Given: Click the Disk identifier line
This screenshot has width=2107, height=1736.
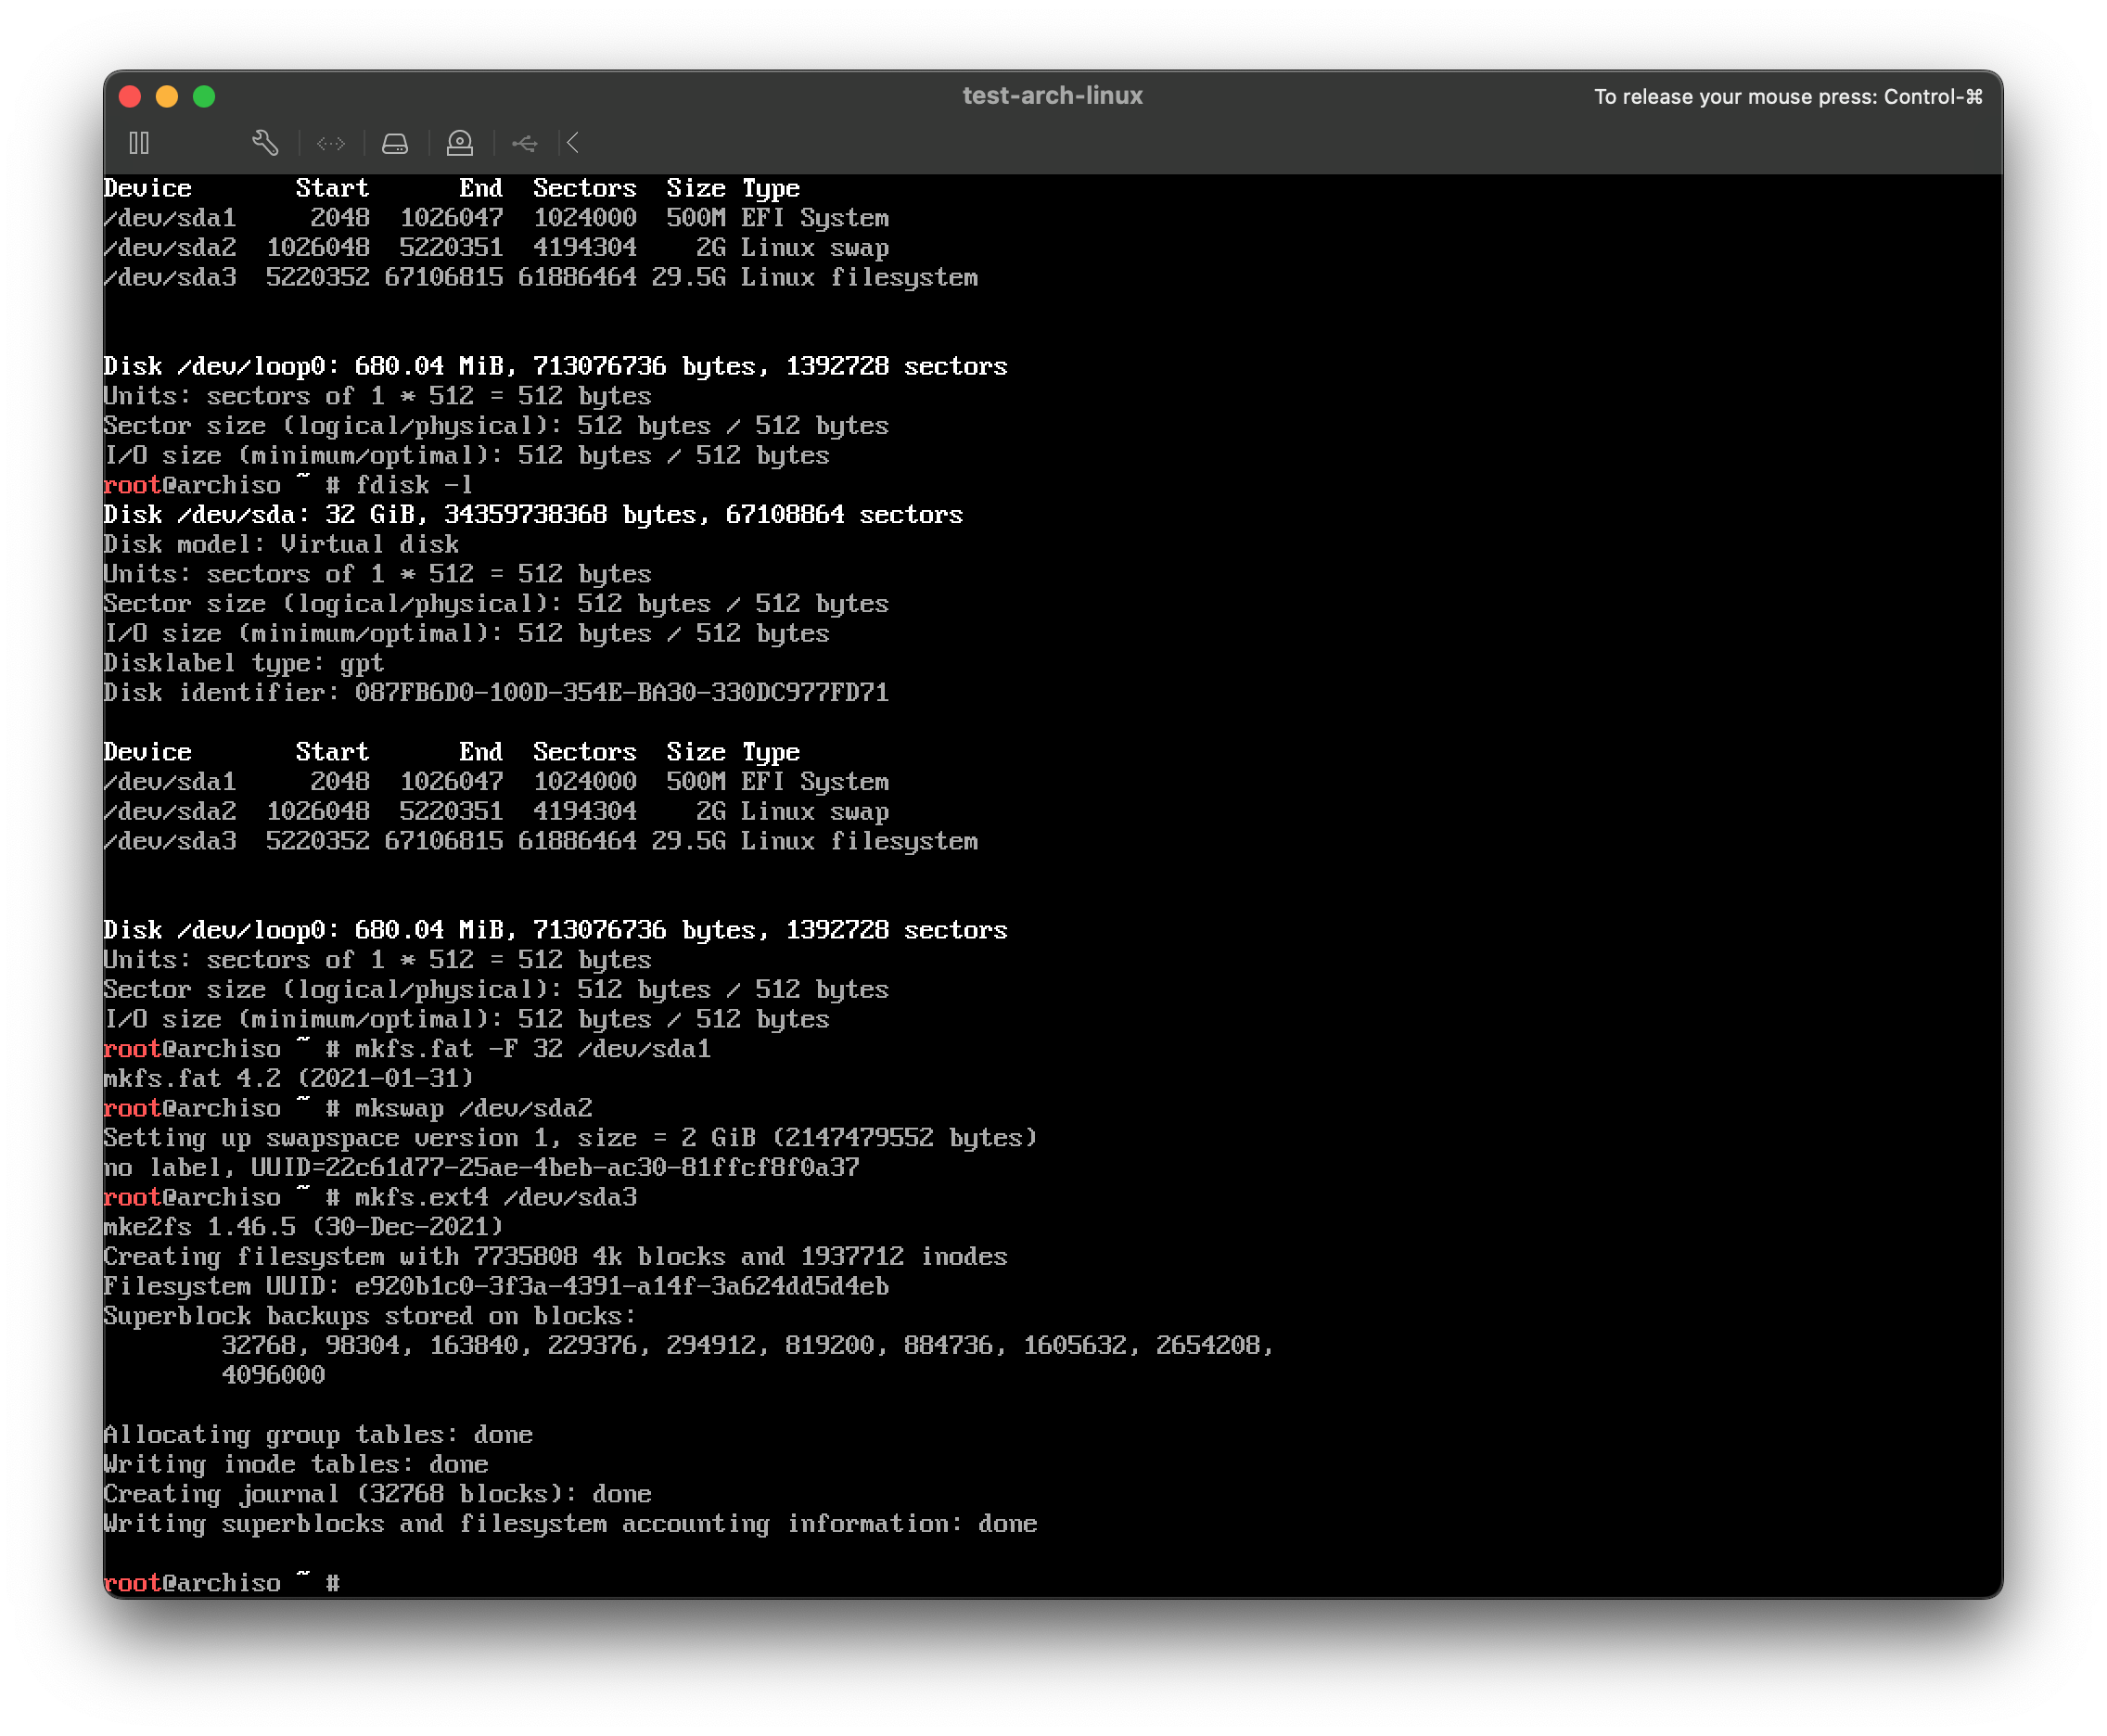Looking at the screenshot, I should pos(496,691).
